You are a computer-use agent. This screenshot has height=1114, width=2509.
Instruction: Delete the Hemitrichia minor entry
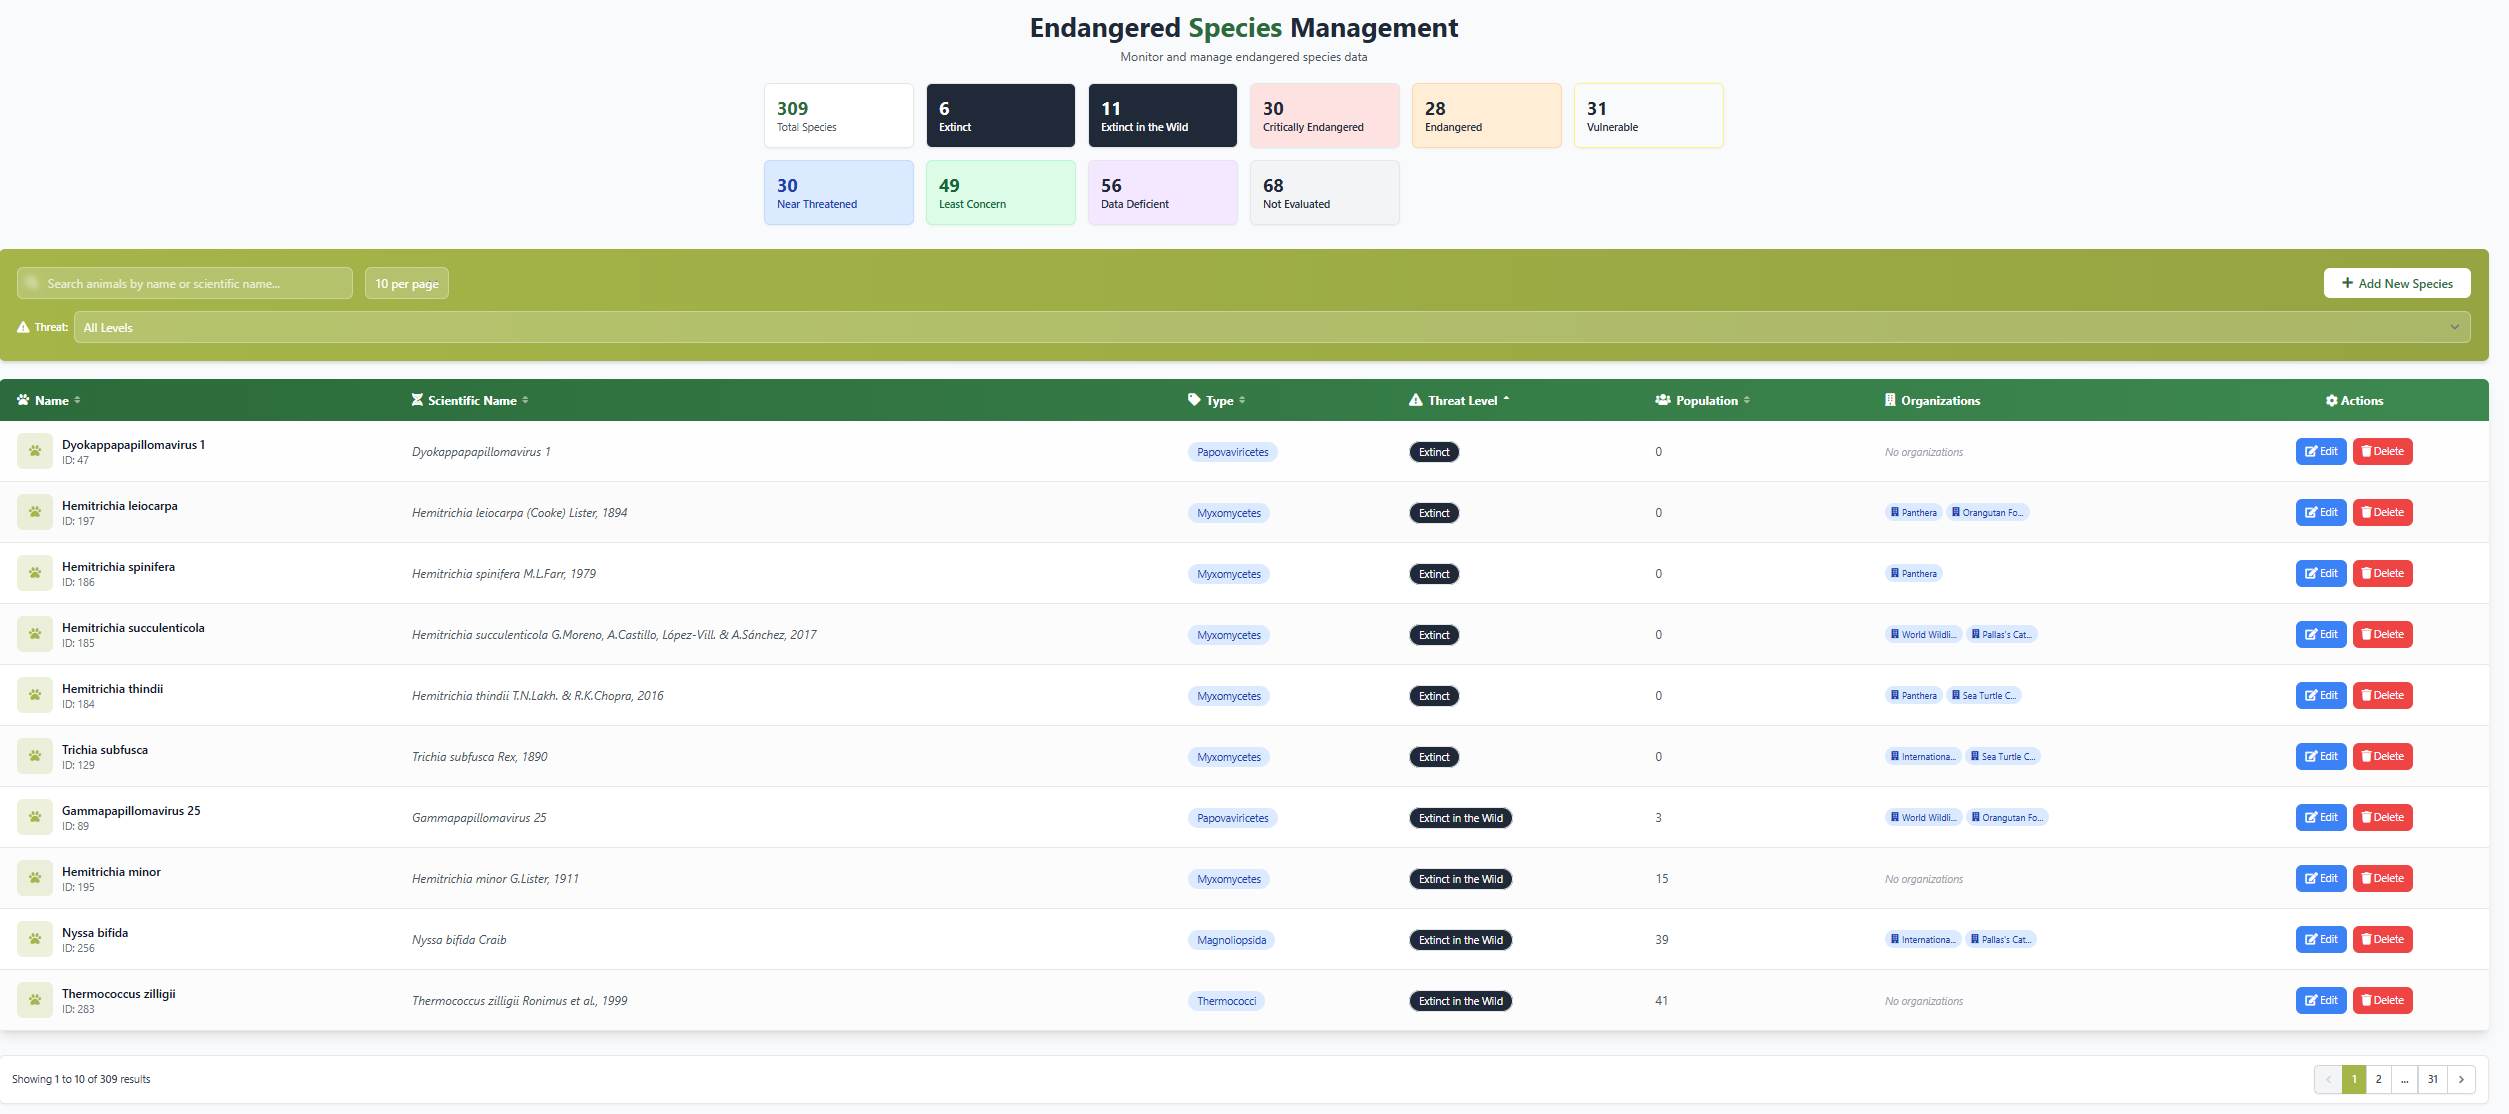pos(2382,879)
